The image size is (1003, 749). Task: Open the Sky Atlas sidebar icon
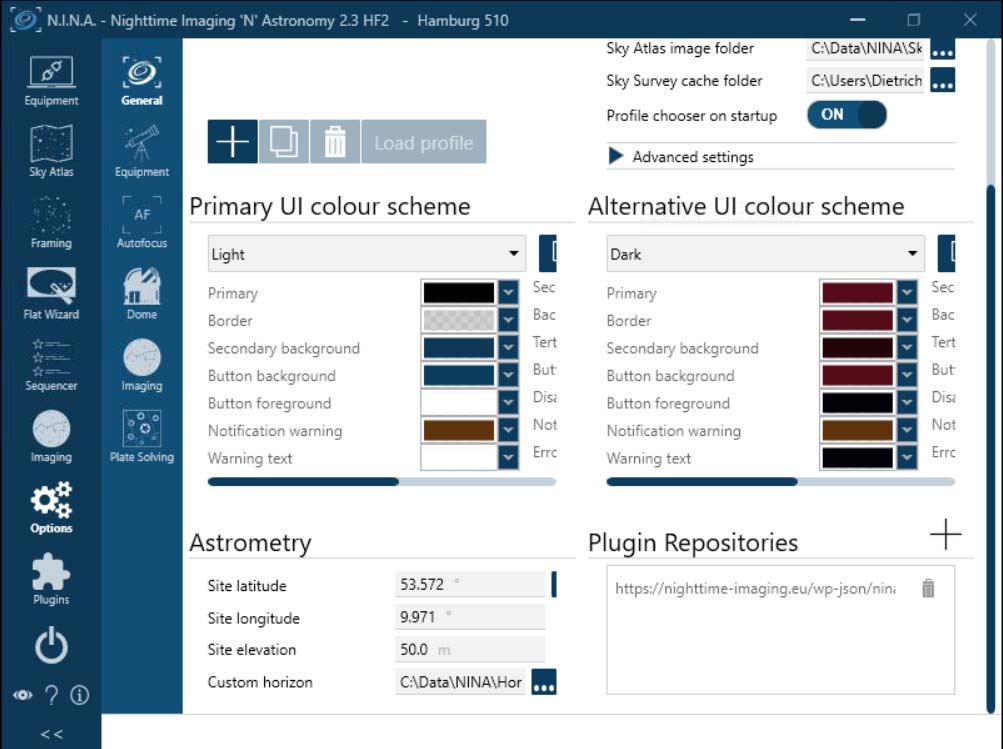(51, 150)
